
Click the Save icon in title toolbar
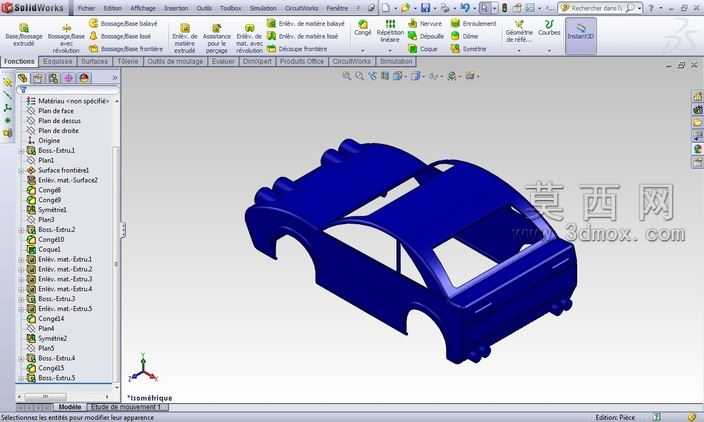click(x=425, y=8)
